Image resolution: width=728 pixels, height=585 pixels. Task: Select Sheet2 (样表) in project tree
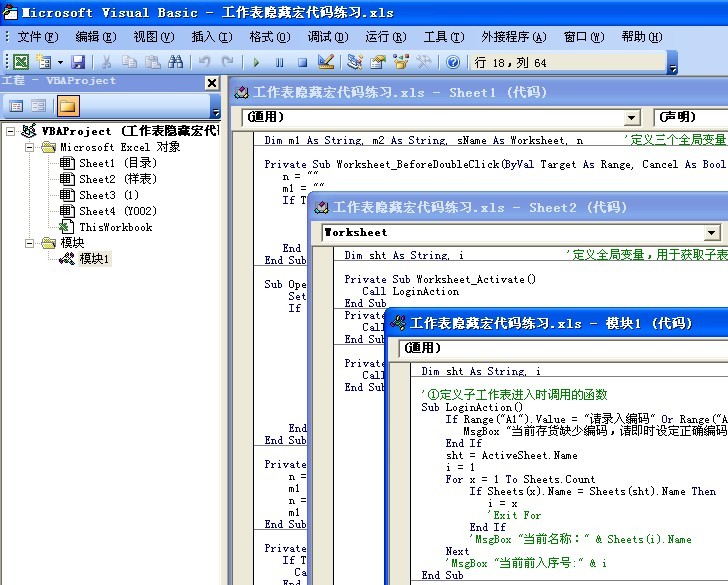118,179
